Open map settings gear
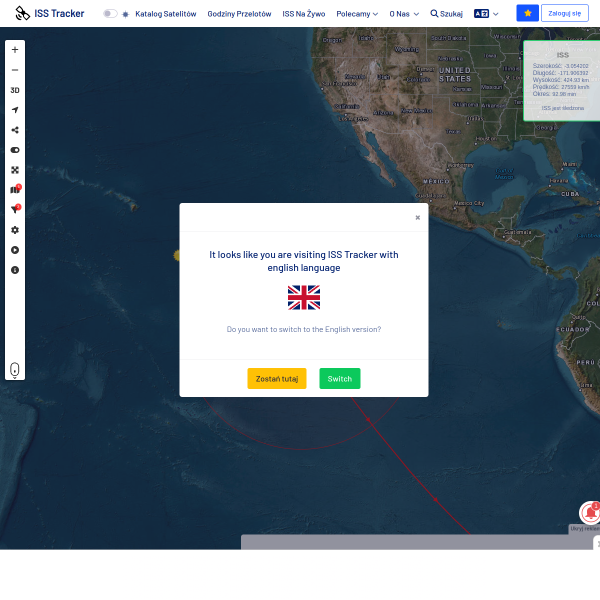 tap(15, 230)
